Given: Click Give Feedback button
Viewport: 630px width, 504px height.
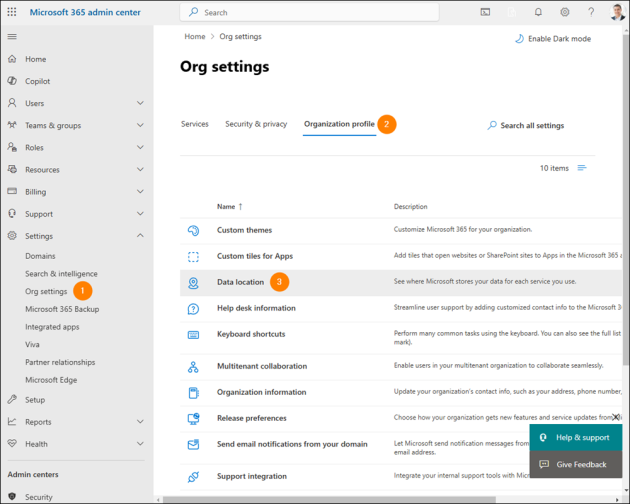Looking at the screenshot, I should coord(576,464).
